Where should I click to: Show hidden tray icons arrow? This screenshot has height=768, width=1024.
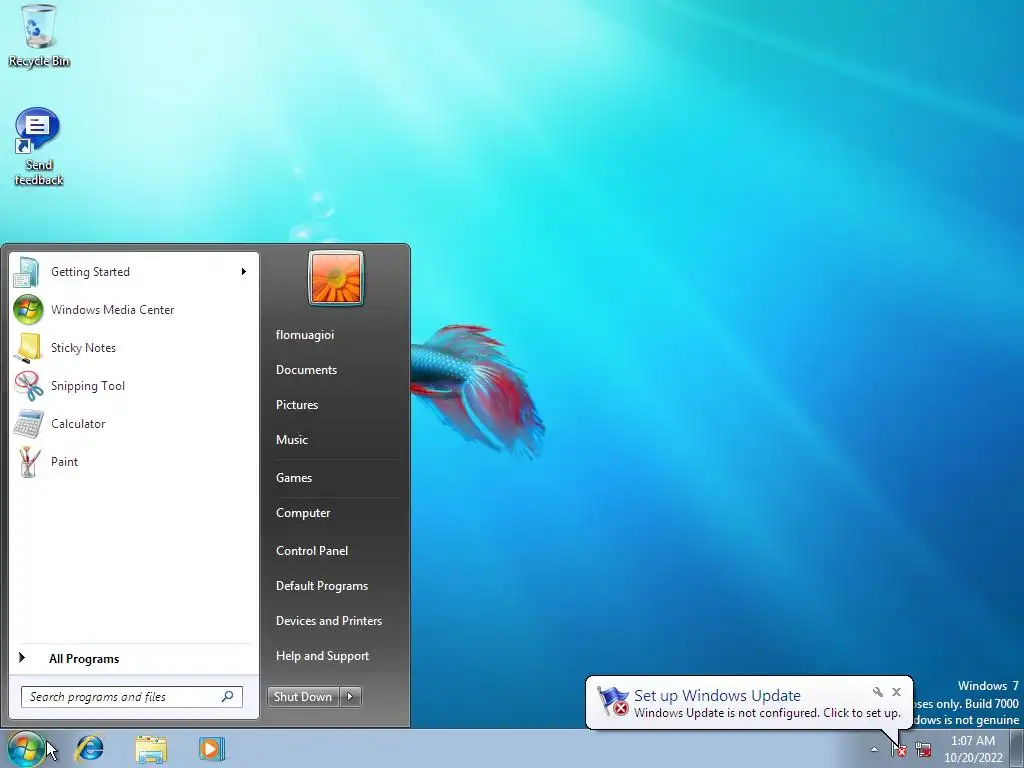coord(874,749)
